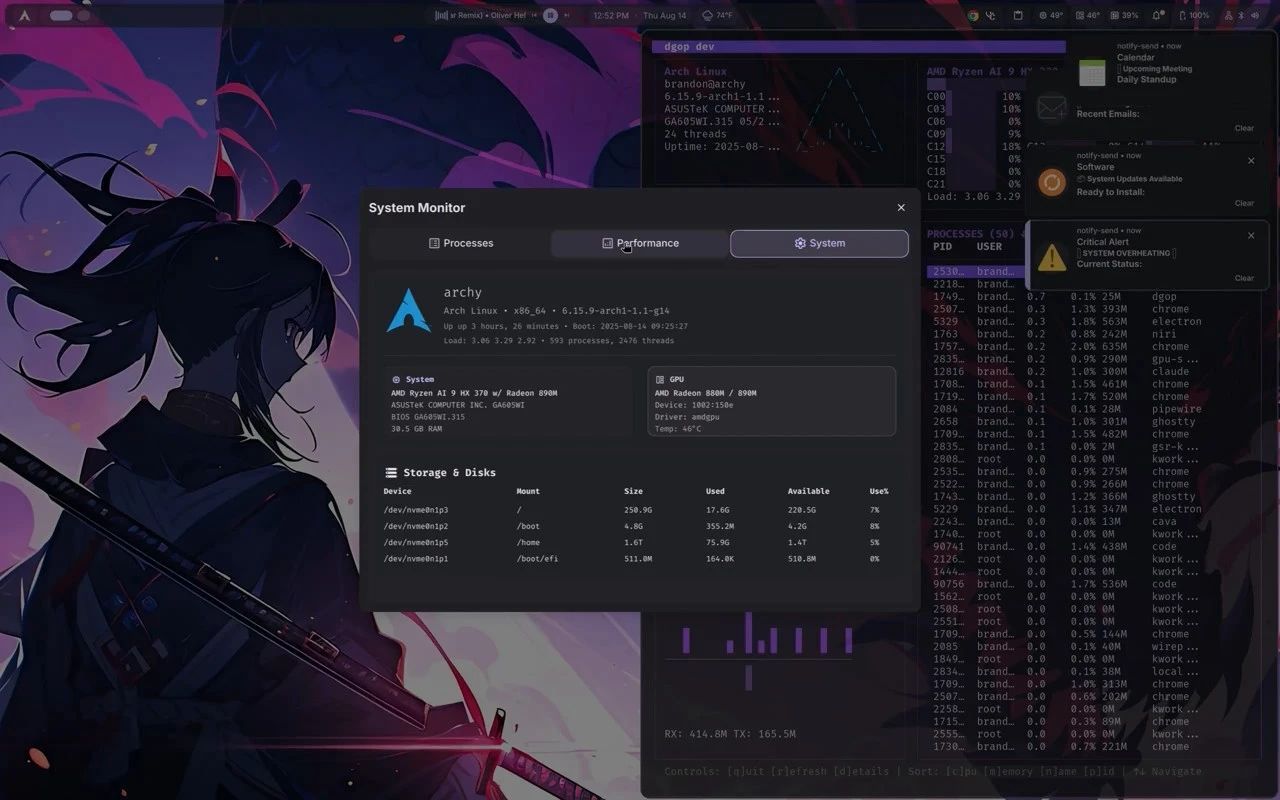Clear the Recent Emails notification
This screenshot has width=1280, height=800.
click(x=1244, y=128)
